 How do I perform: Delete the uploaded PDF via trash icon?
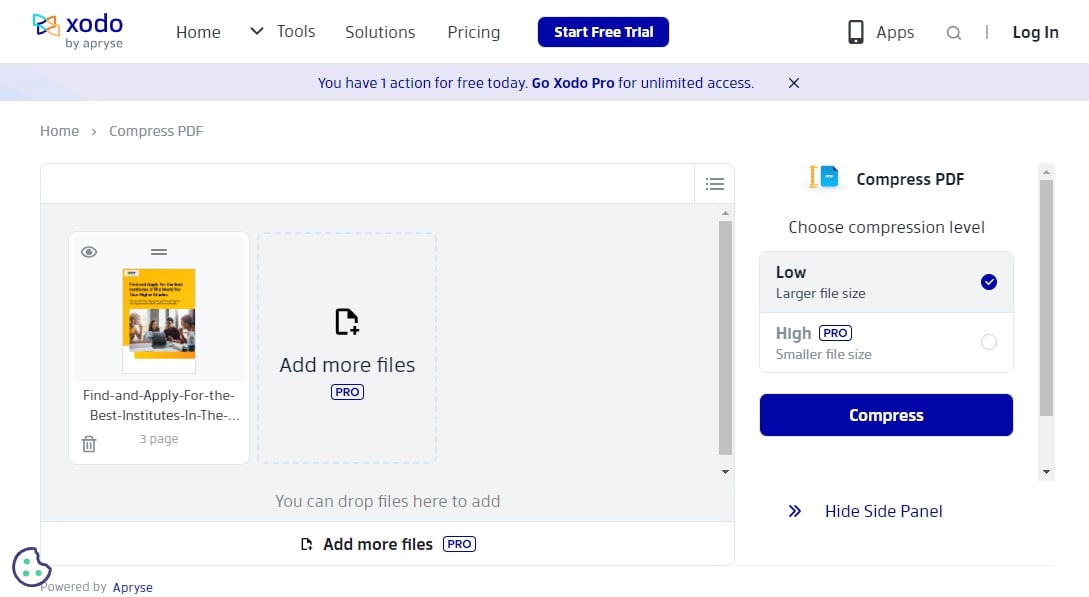[x=89, y=442]
